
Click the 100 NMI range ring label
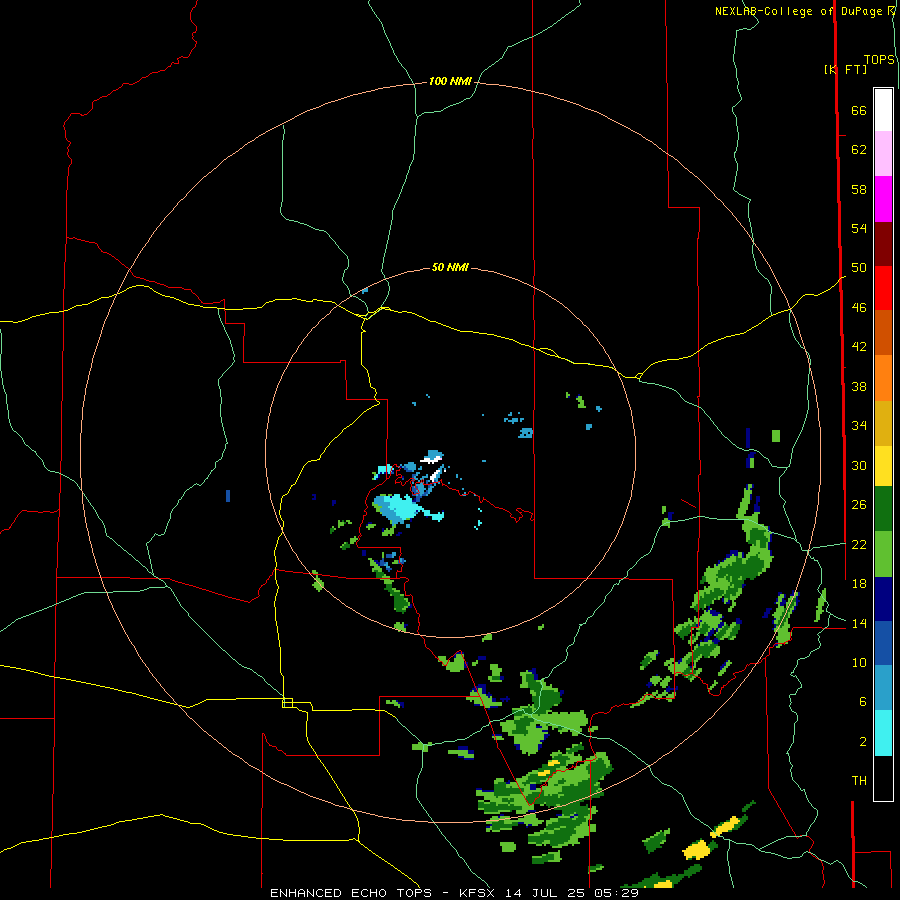450,82
